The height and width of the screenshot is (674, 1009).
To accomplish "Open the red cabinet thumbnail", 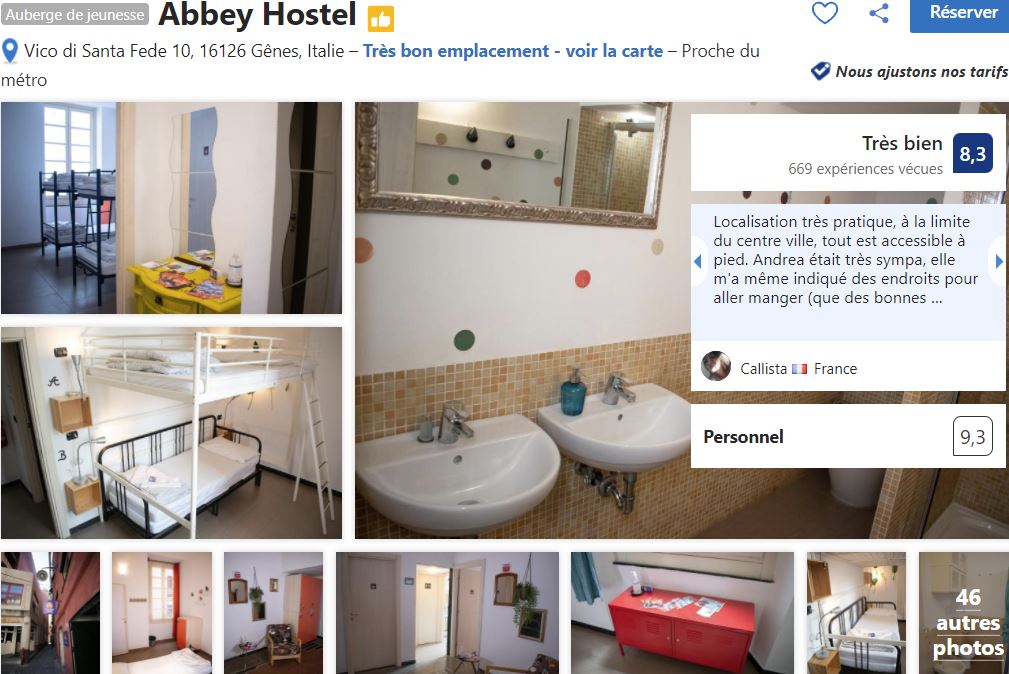I will (682, 613).
